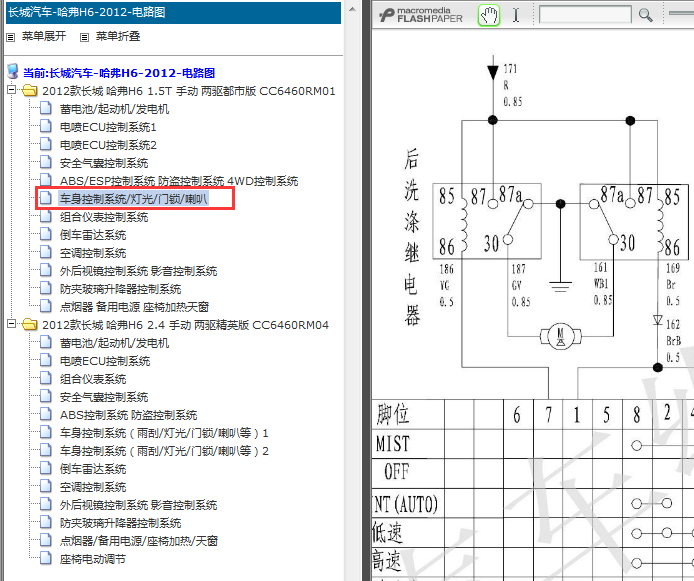Open ABS控制系统 防盗控制系统 page

[128, 415]
